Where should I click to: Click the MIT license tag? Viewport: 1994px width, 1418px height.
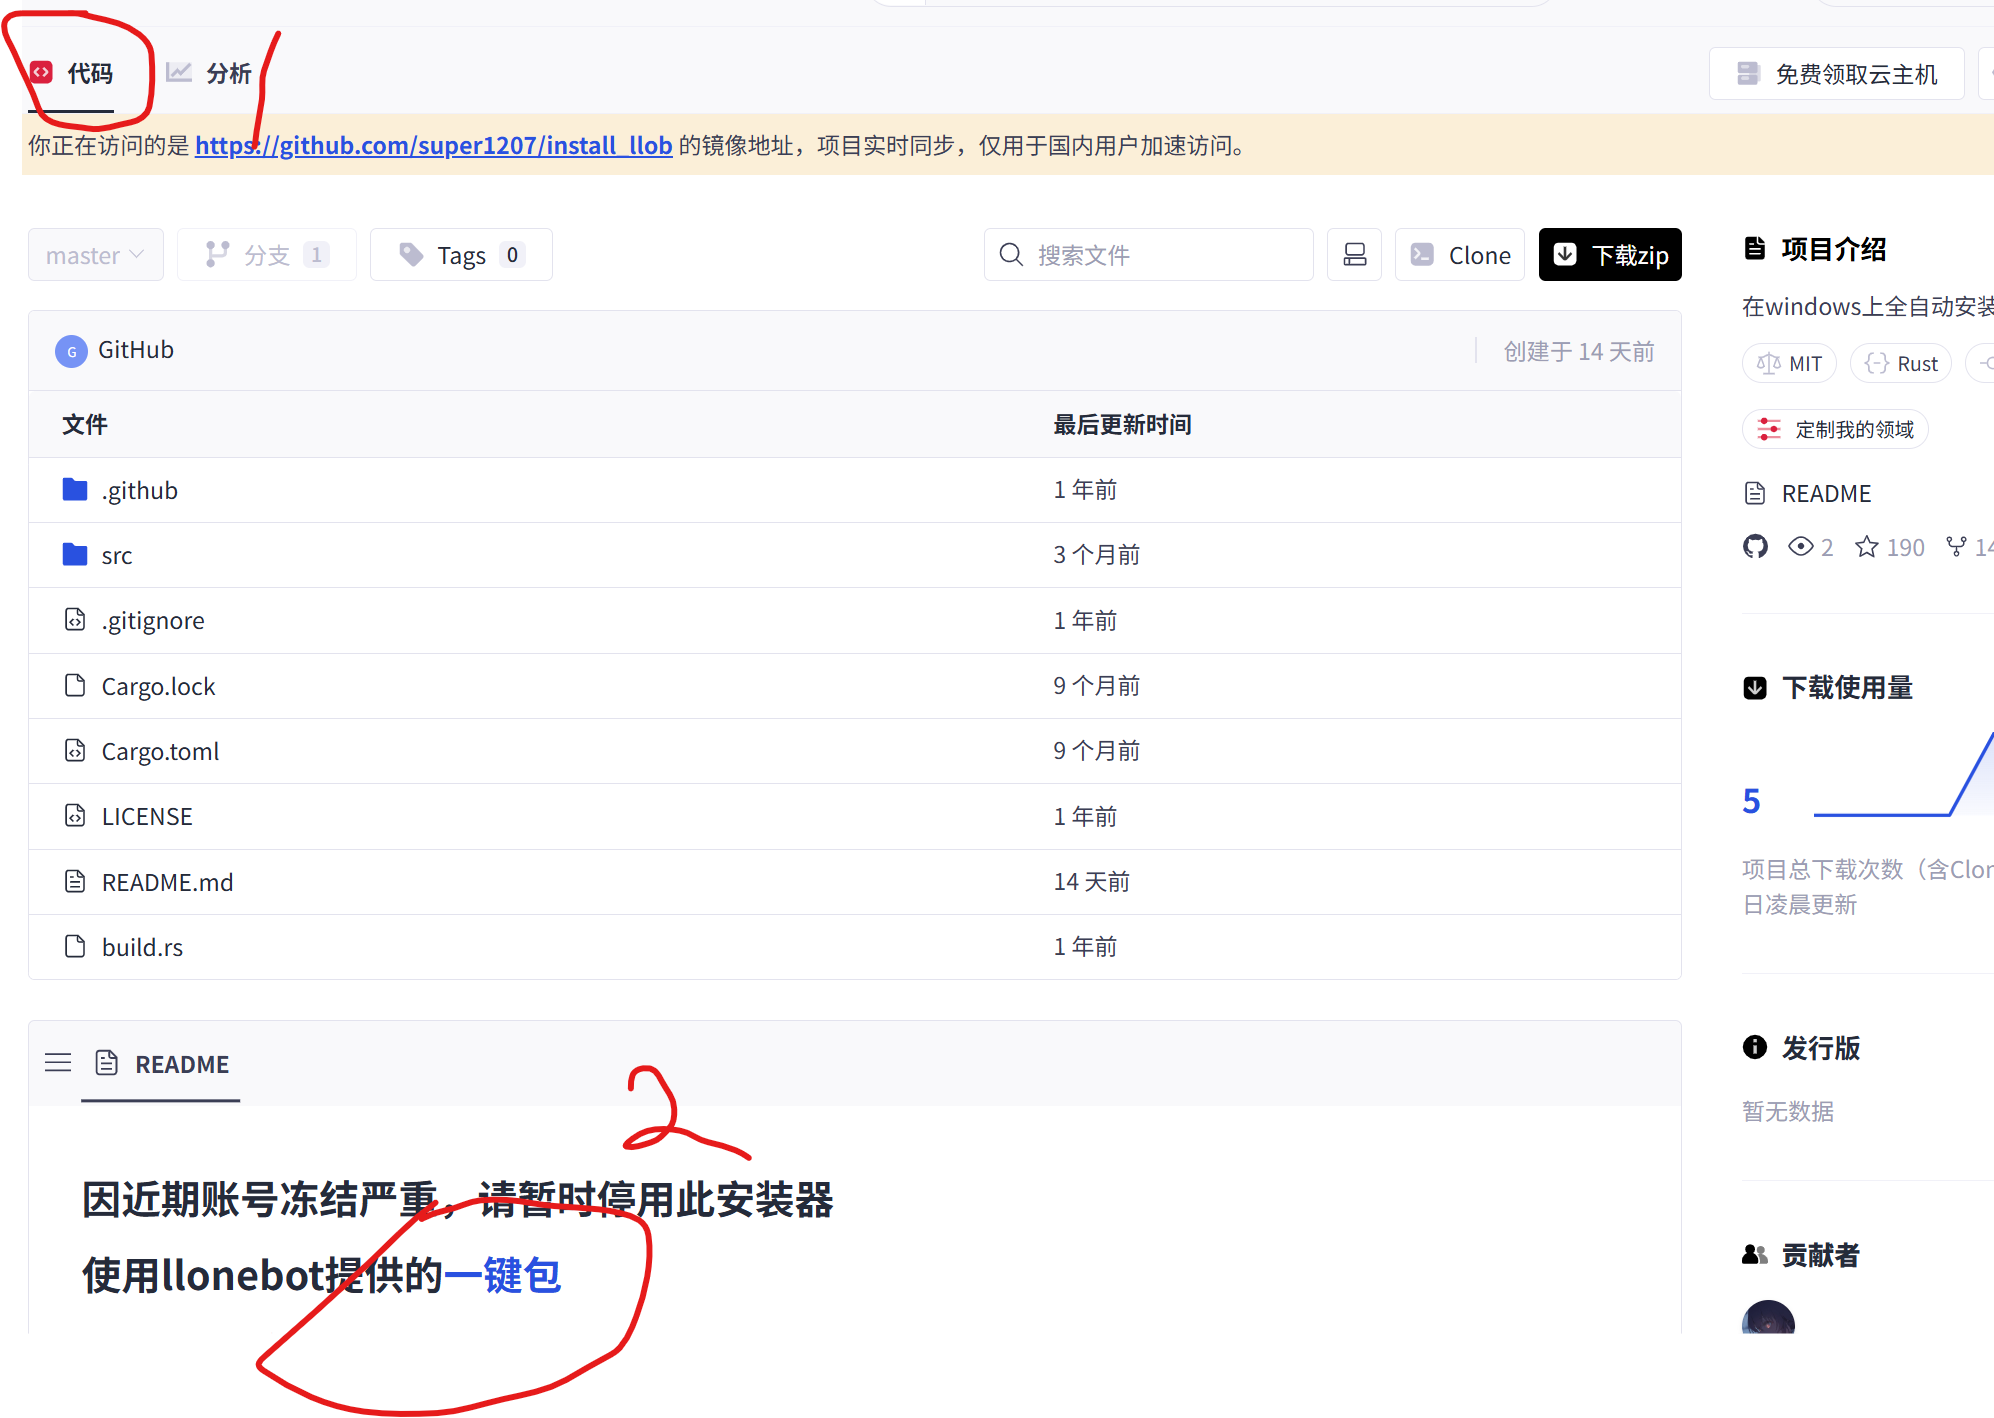(x=1790, y=363)
